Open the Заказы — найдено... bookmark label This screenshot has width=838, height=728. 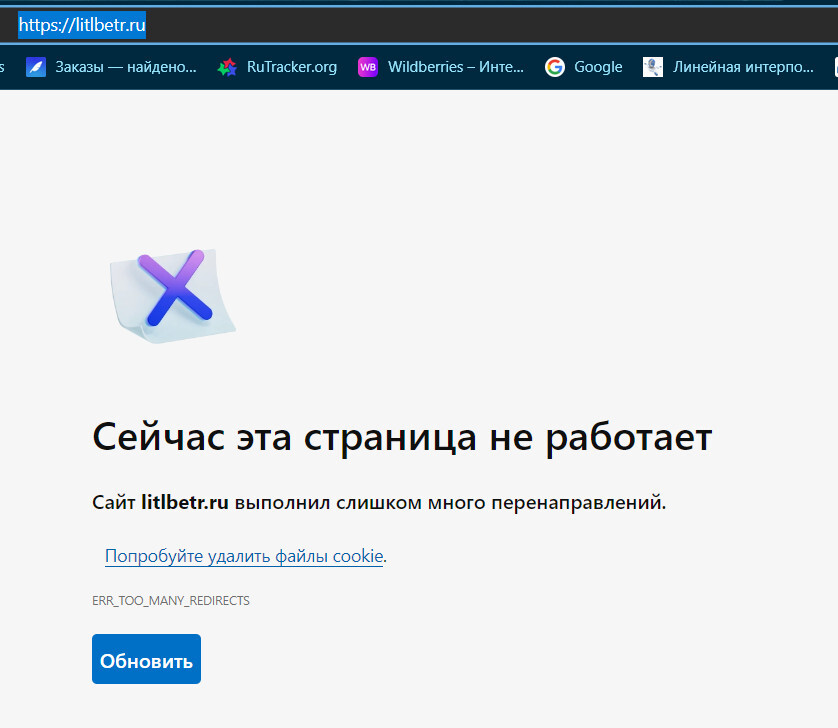[x=126, y=67]
